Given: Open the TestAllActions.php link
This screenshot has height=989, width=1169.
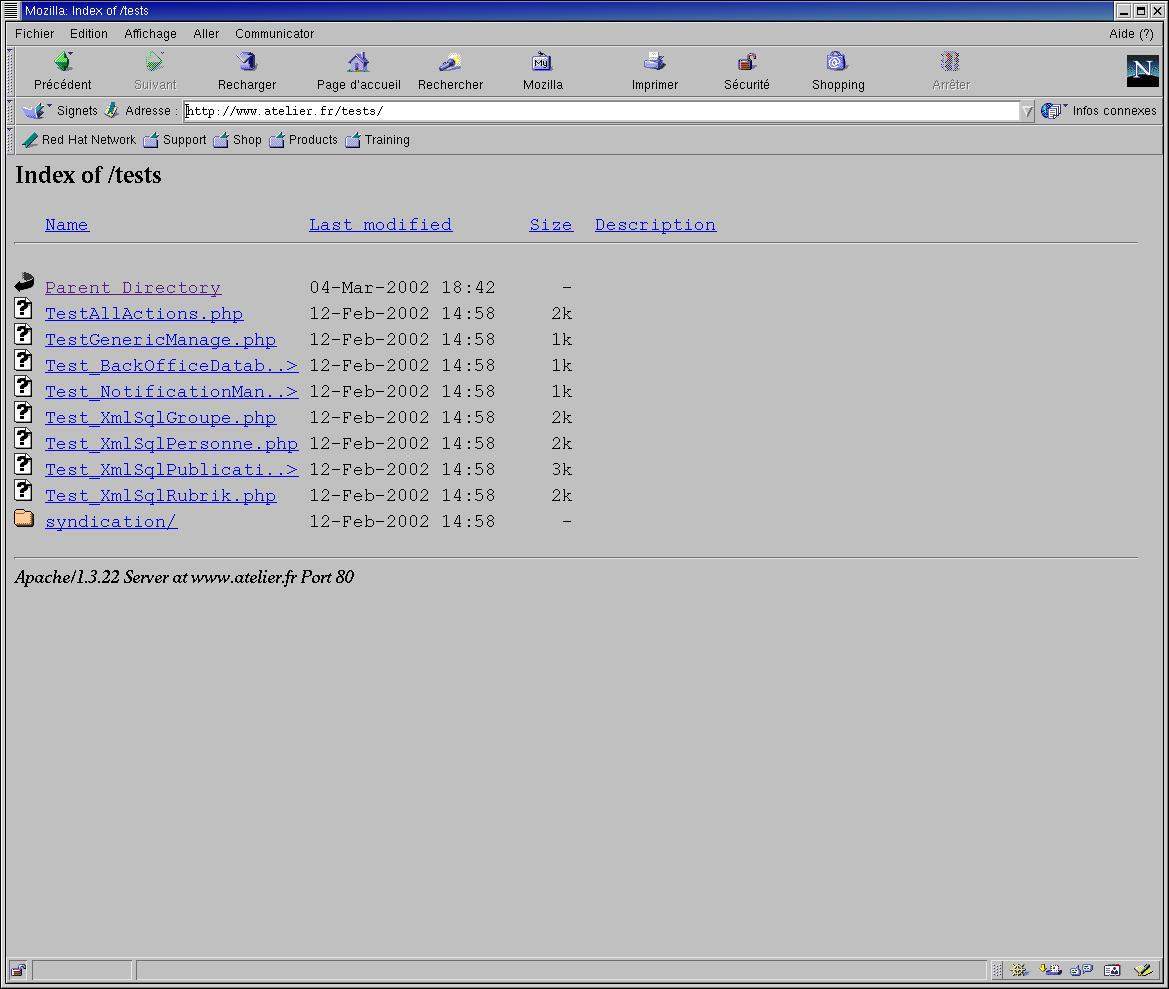Looking at the screenshot, I should (x=144, y=314).
